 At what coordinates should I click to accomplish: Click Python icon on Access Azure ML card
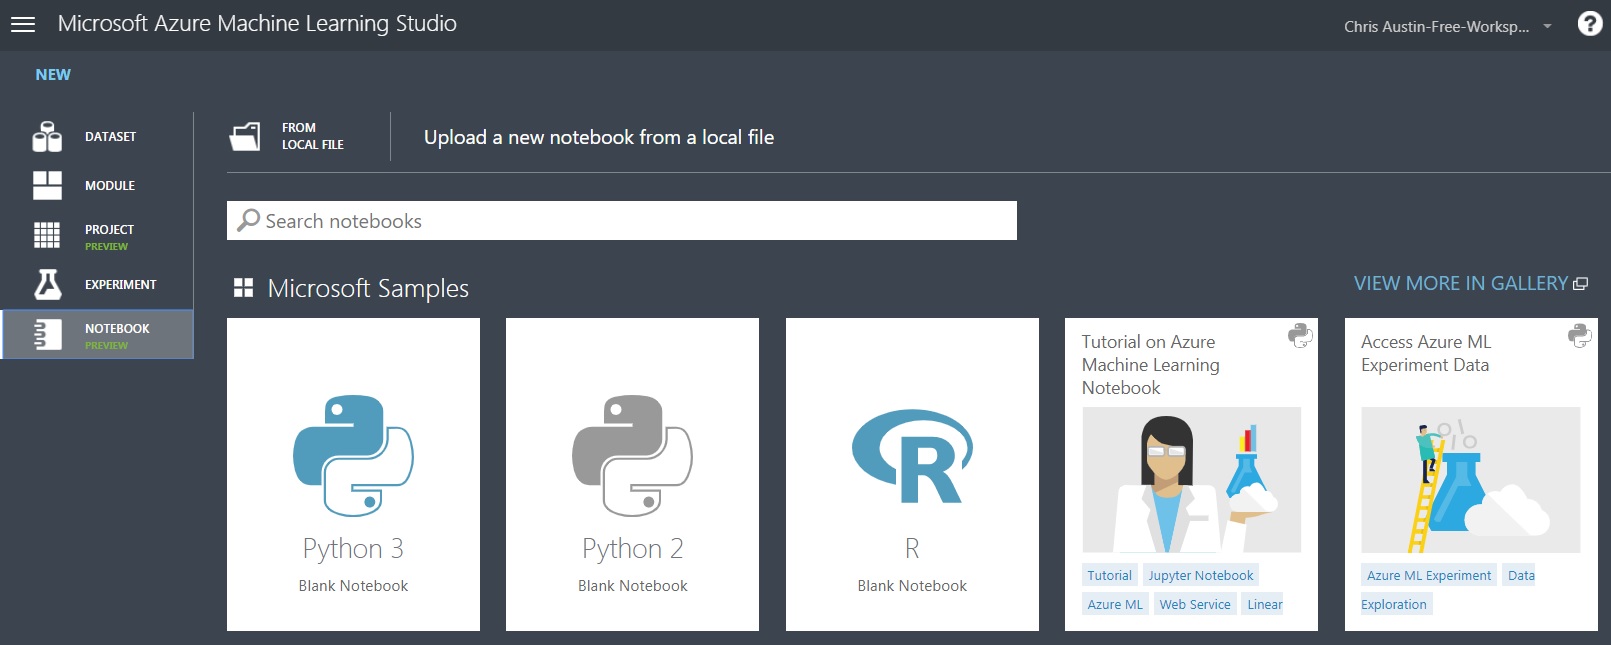(x=1580, y=336)
